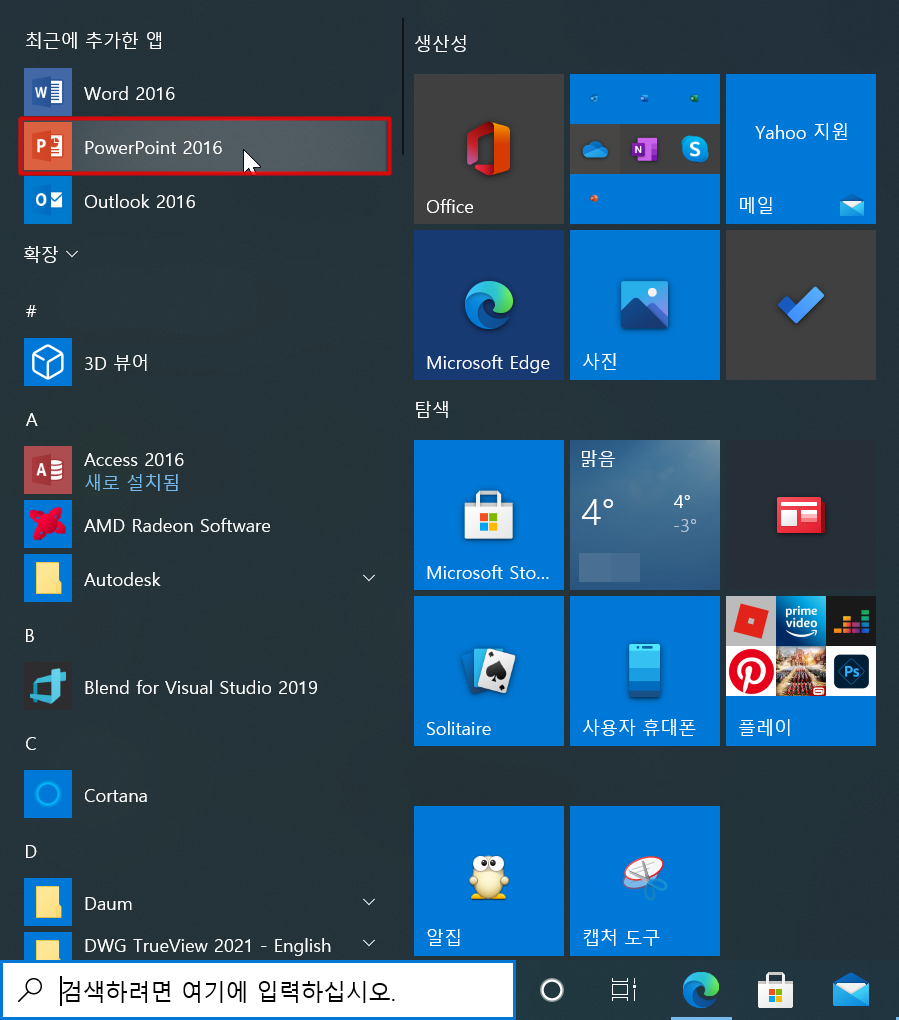This screenshot has height=1020, width=899.
Task: Open the Solitaire tile
Action: click(489, 671)
